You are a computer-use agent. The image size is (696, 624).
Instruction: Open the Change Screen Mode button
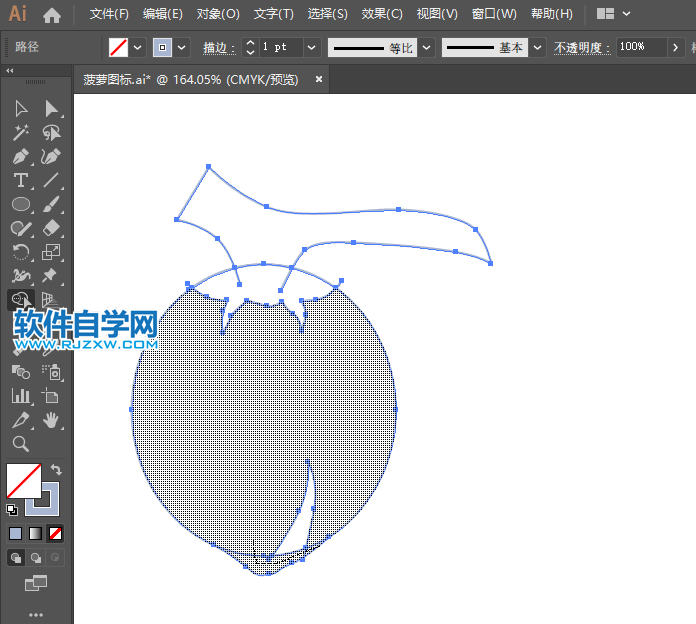pos(36,583)
